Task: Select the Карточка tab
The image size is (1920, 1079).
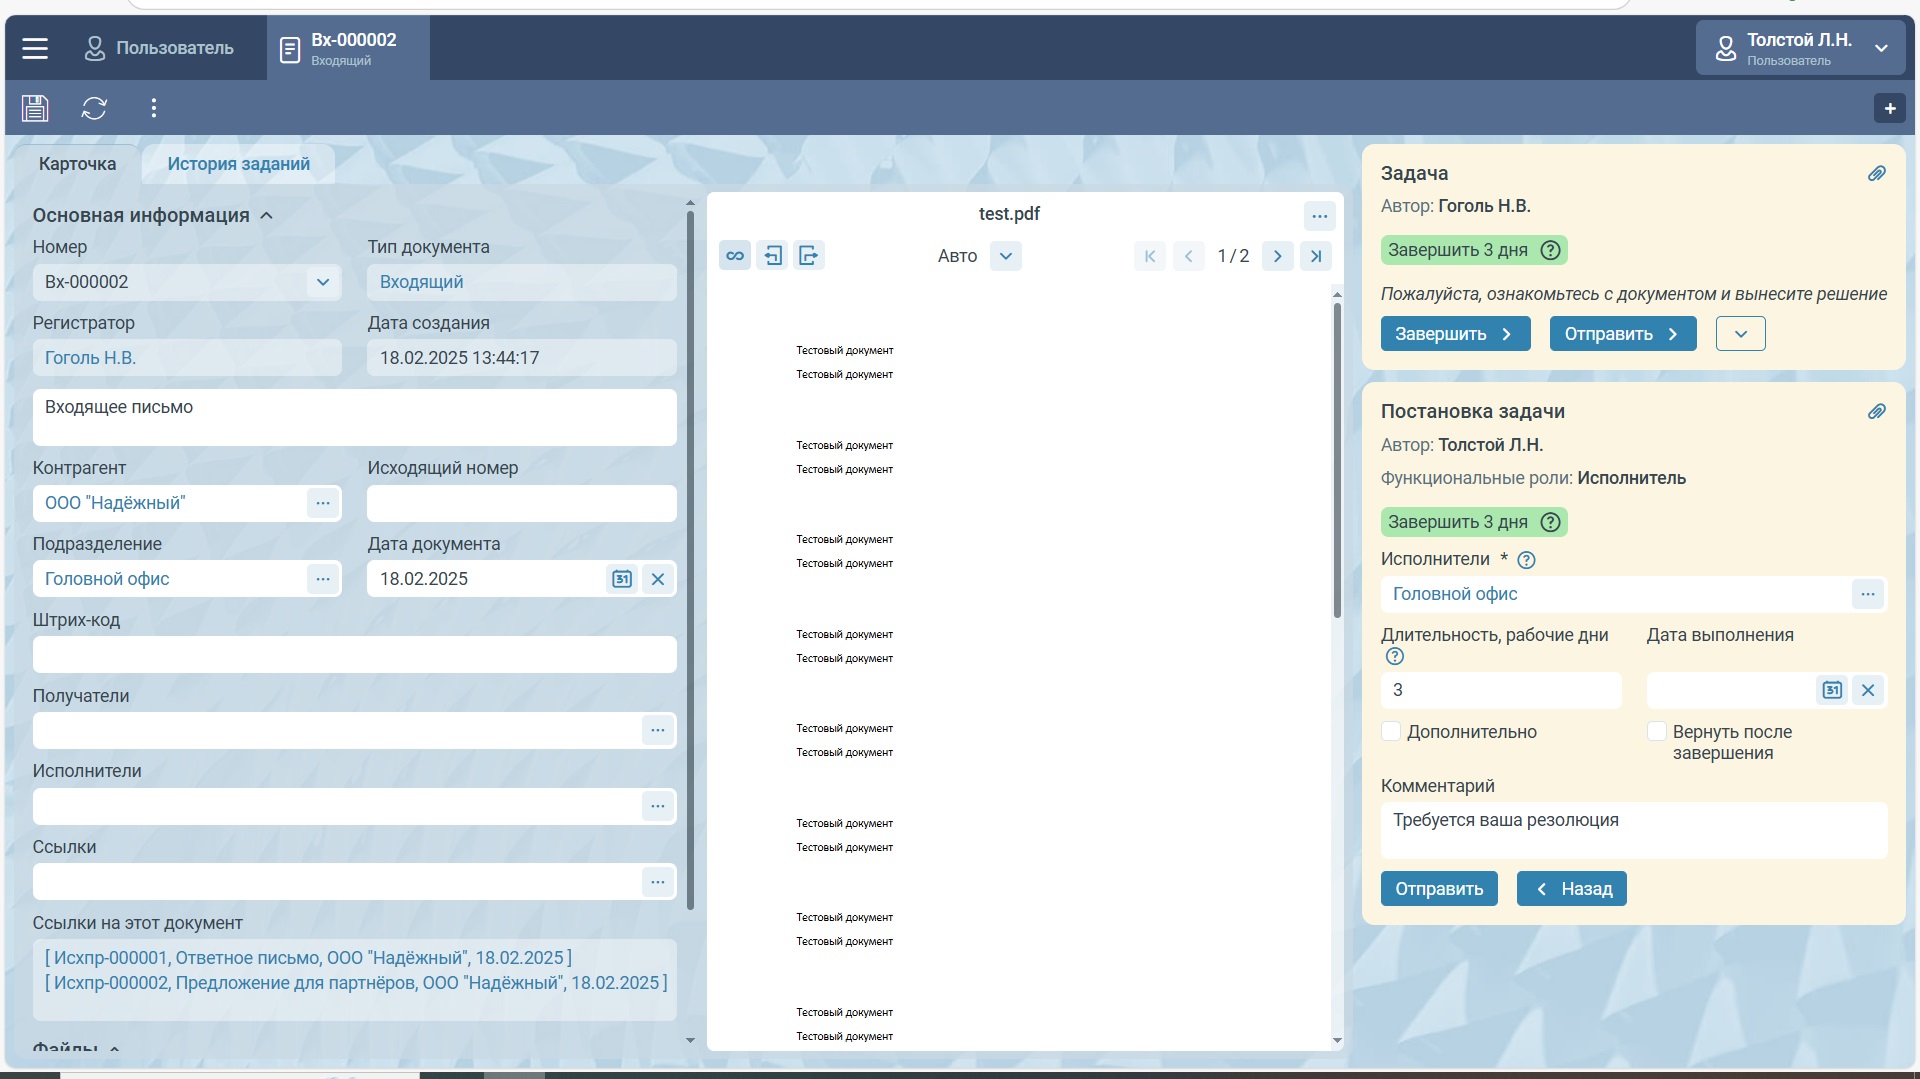Action: tap(77, 164)
